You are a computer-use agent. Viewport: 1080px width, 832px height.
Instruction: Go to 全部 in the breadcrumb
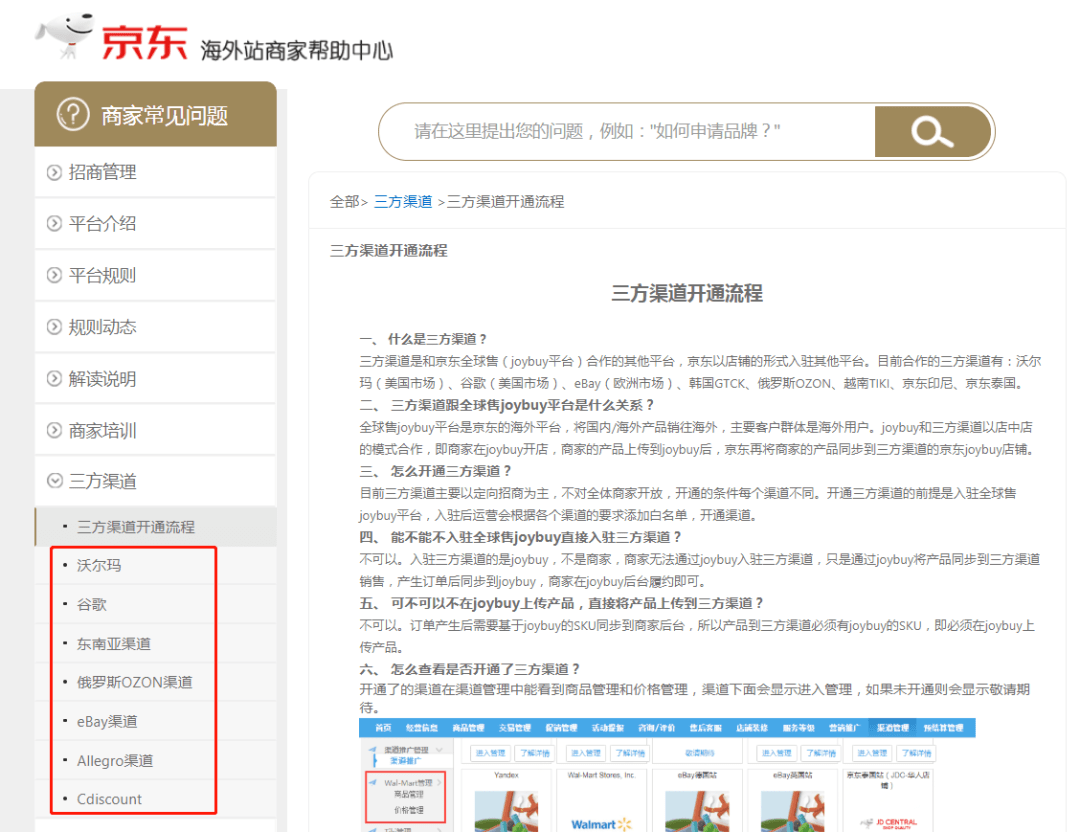coord(344,202)
